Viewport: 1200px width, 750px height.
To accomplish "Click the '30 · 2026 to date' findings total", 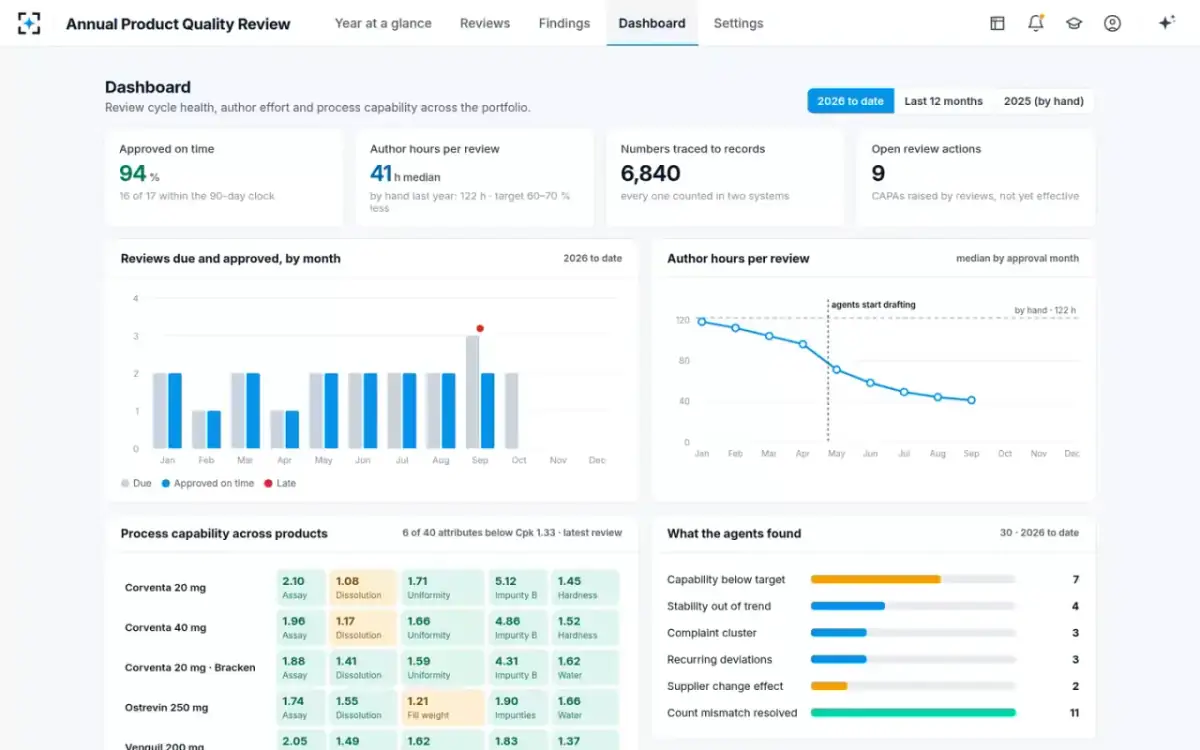I will (1039, 533).
